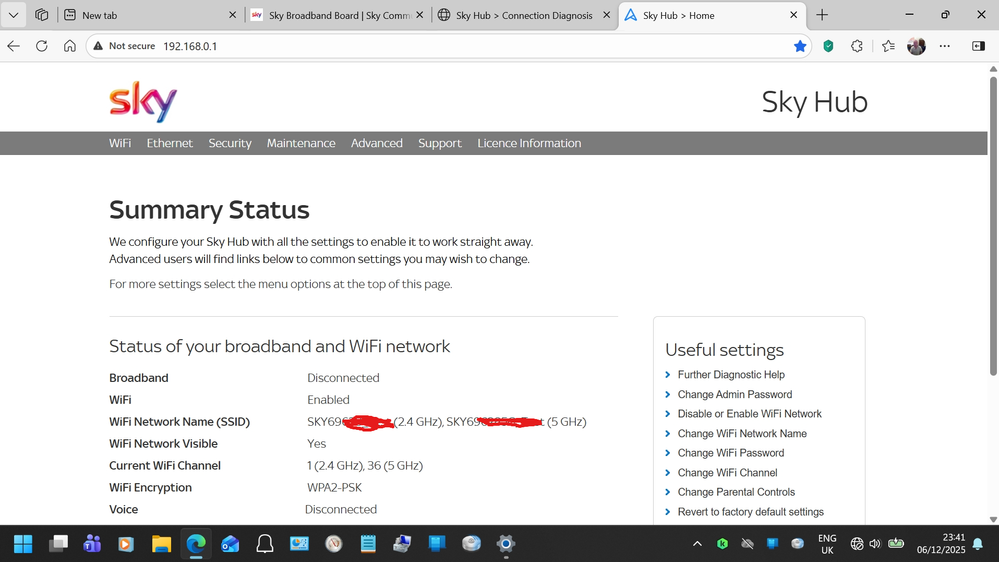Open the Ethernet menu

[x=169, y=143]
